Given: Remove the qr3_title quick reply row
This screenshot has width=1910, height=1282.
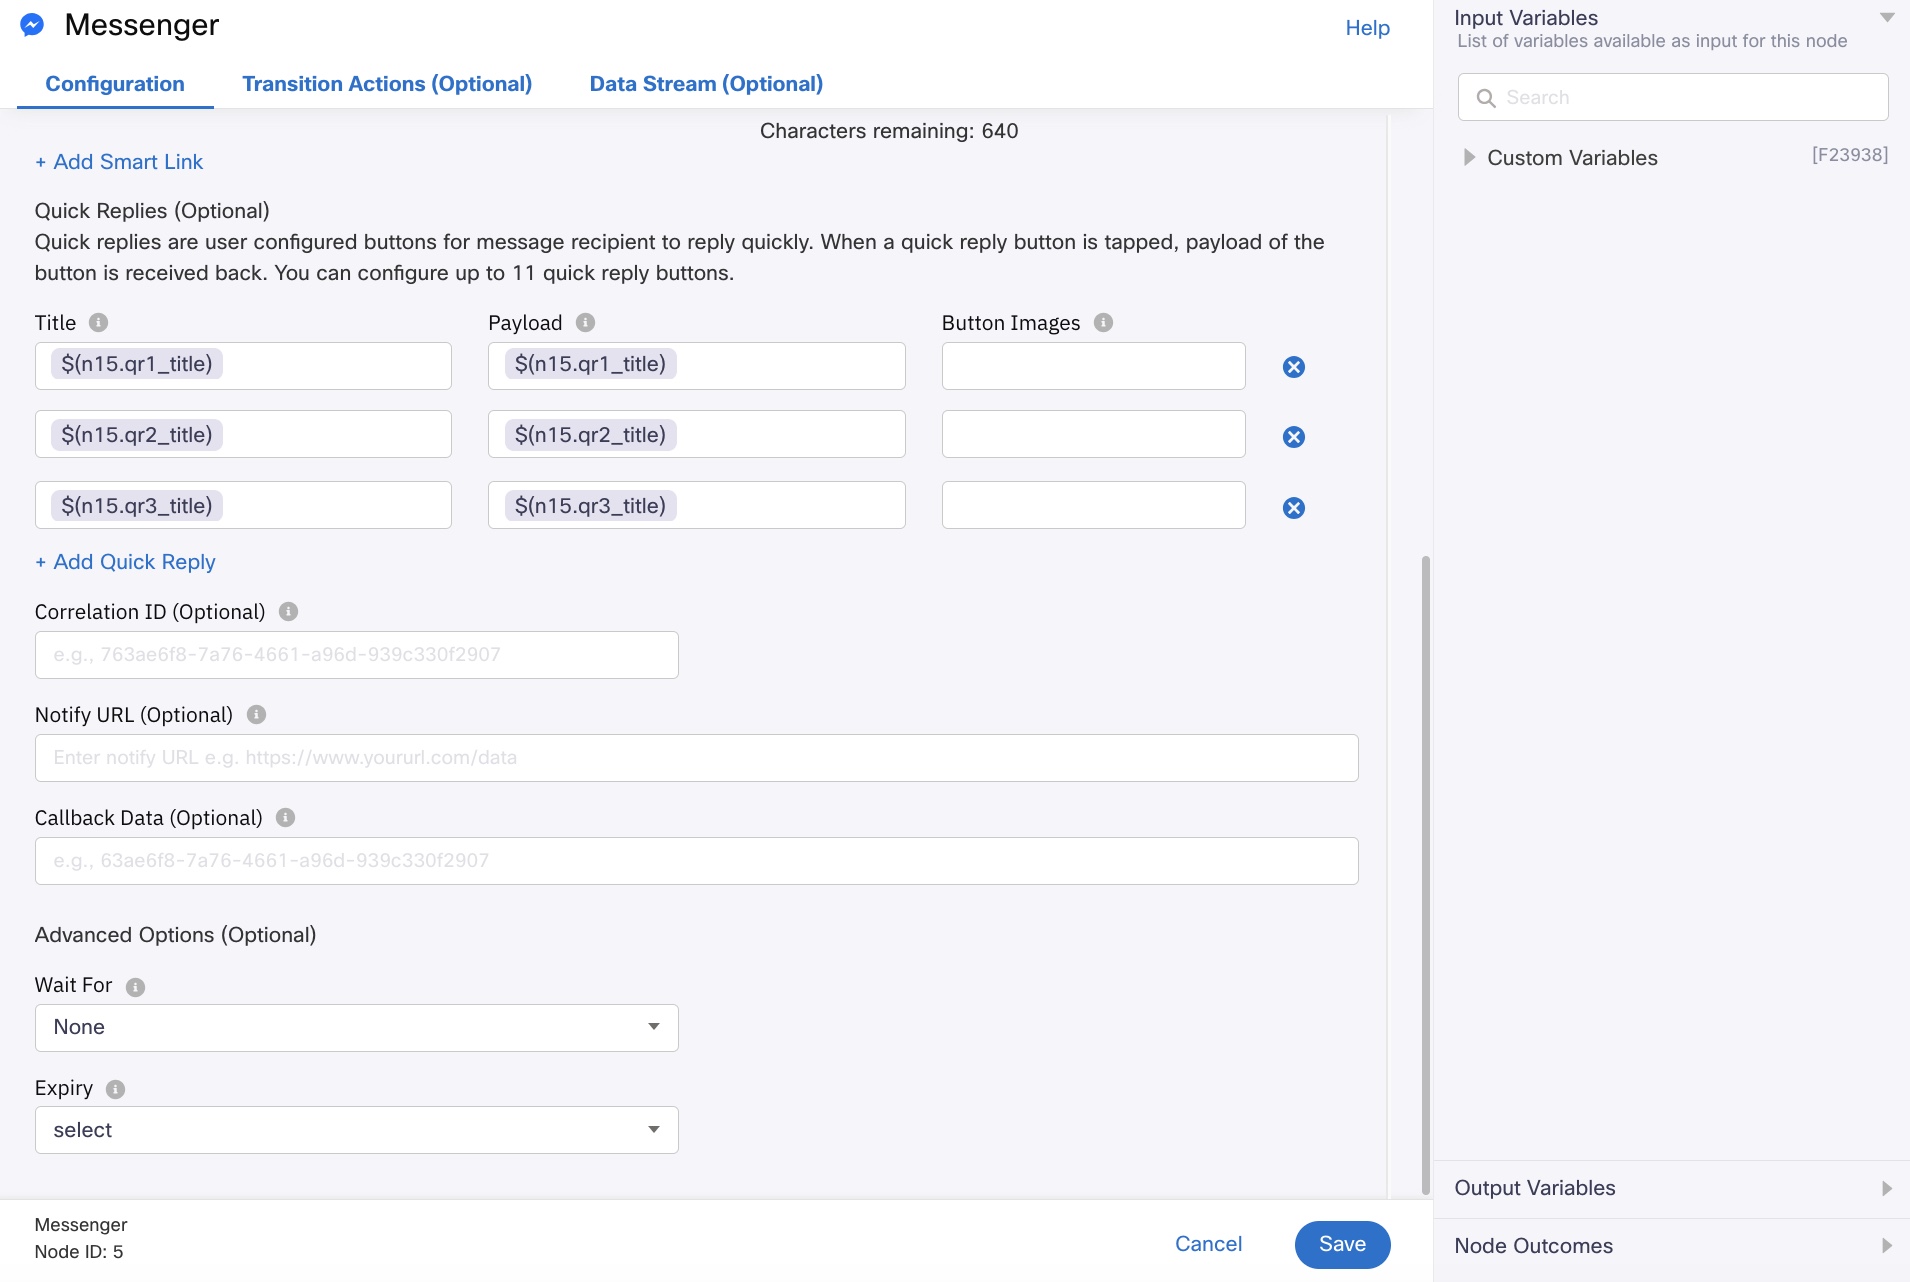Looking at the screenshot, I should [1294, 508].
